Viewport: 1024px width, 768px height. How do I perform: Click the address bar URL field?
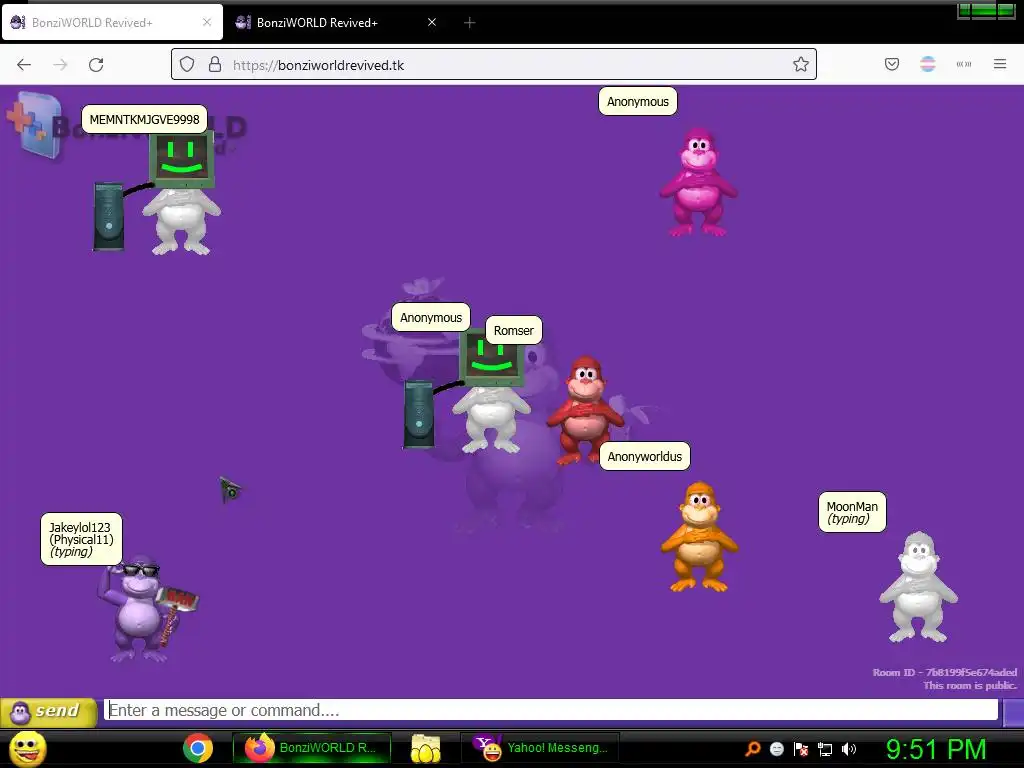494,65
